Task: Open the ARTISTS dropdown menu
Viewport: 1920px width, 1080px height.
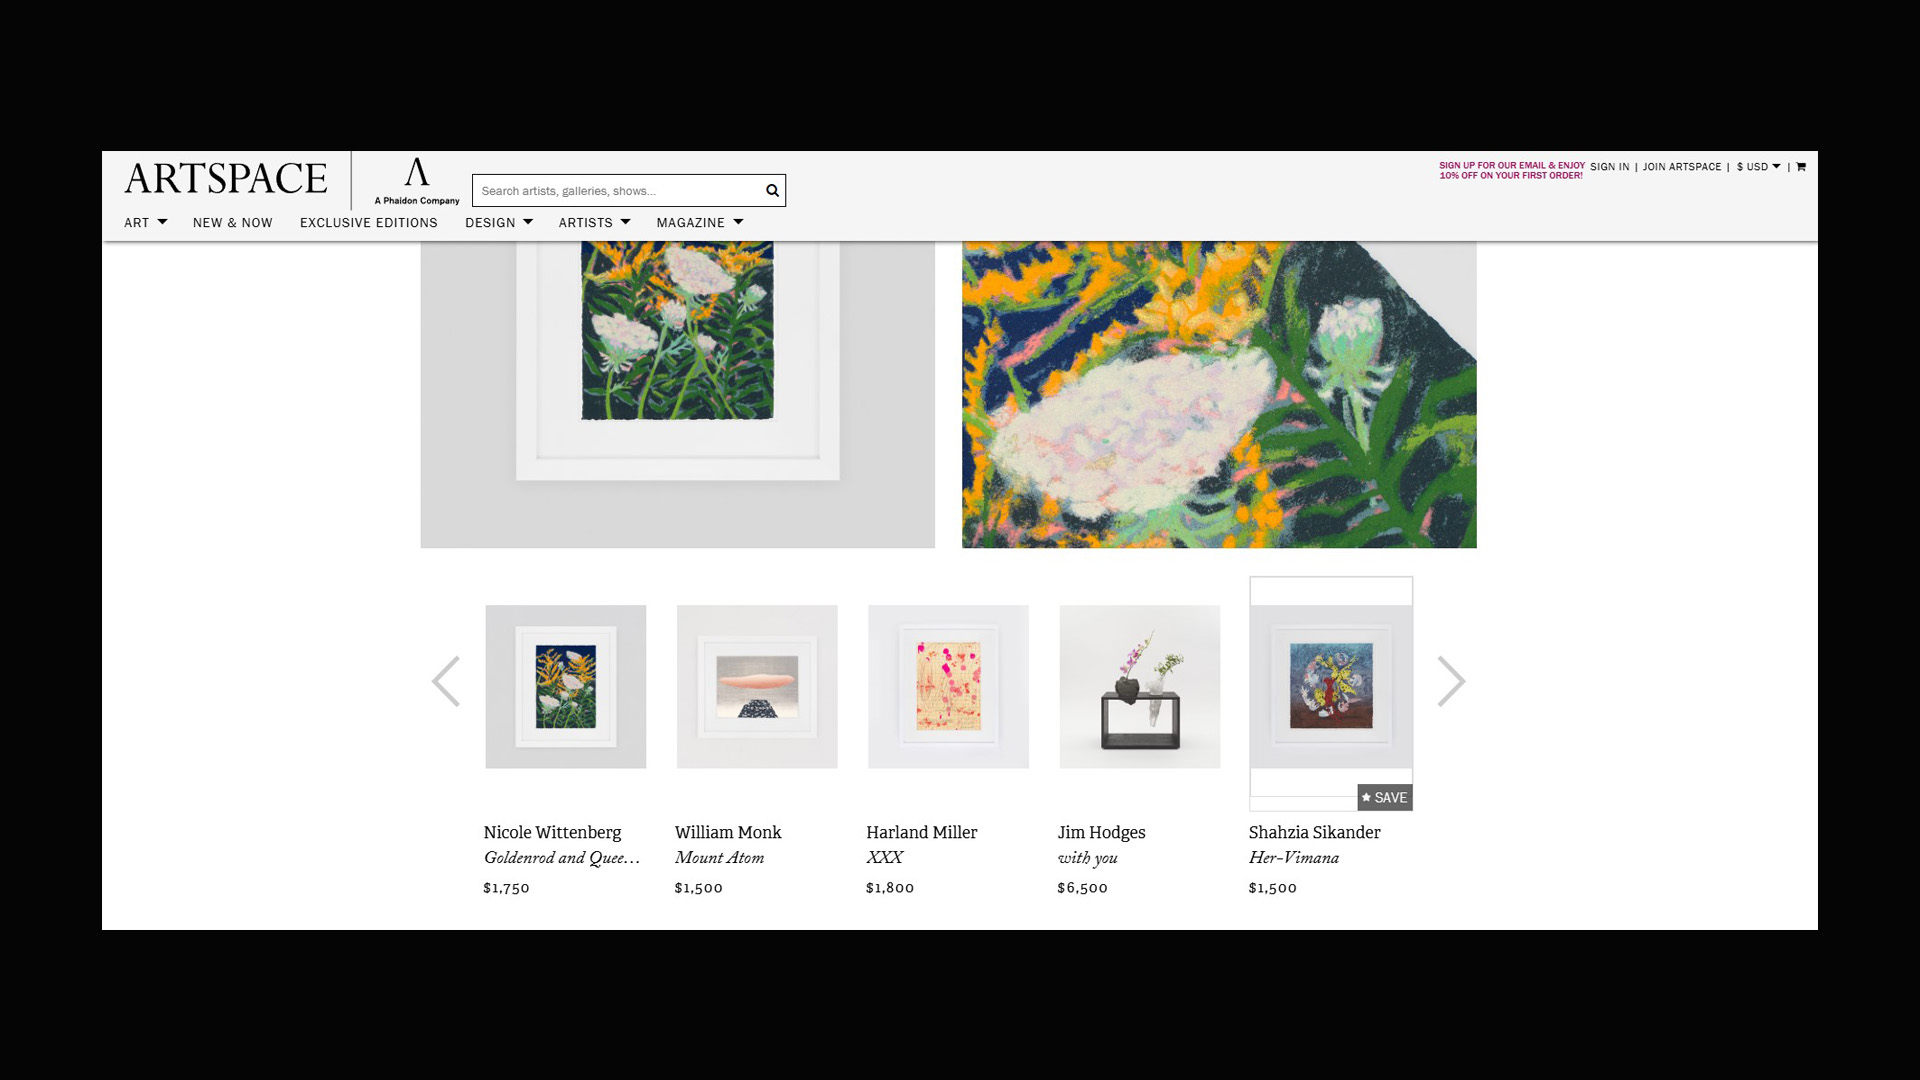Action: pos(595,223)
